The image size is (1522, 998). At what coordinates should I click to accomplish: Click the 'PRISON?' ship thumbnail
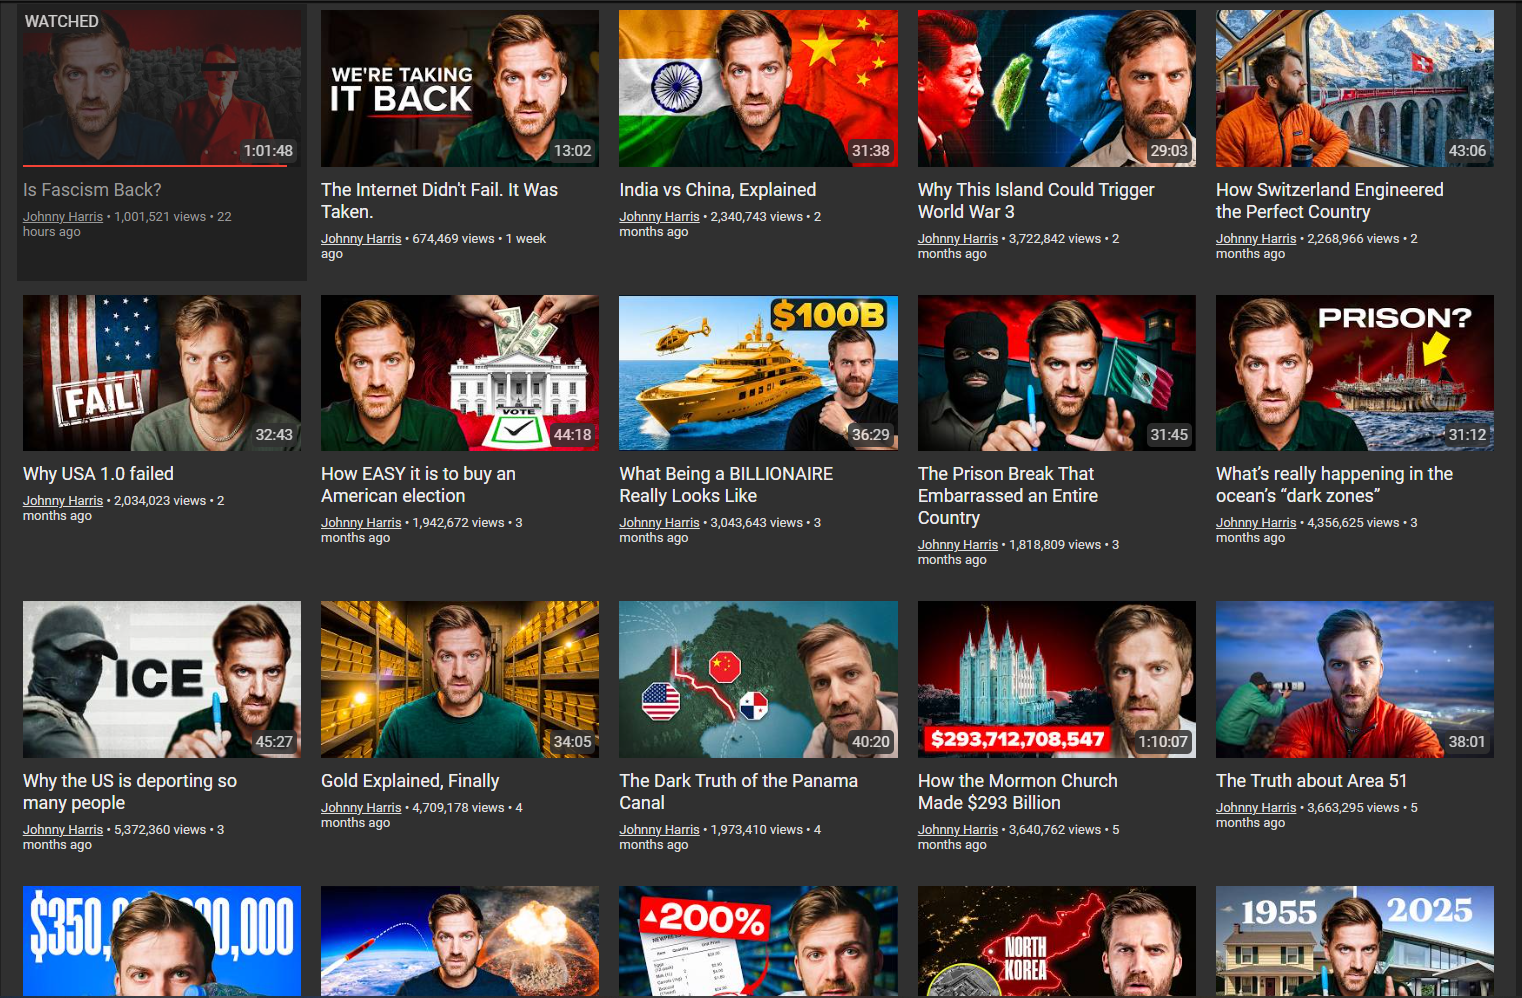click(x=1355, y=373)
